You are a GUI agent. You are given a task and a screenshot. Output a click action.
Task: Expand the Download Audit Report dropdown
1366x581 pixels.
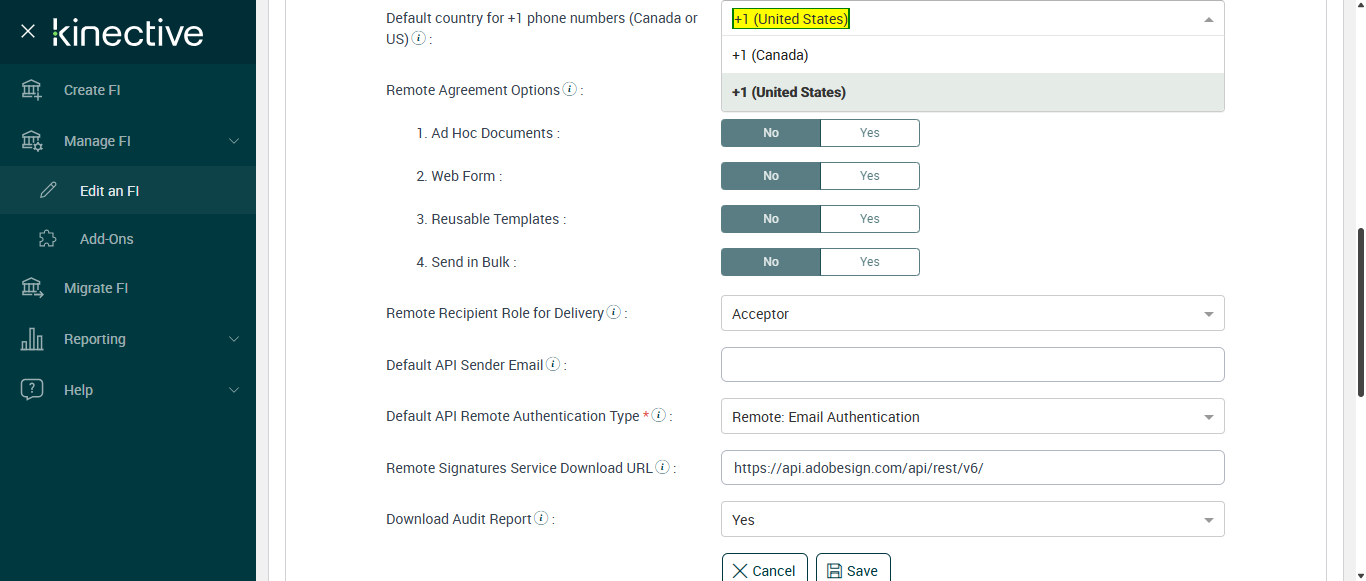972,520
